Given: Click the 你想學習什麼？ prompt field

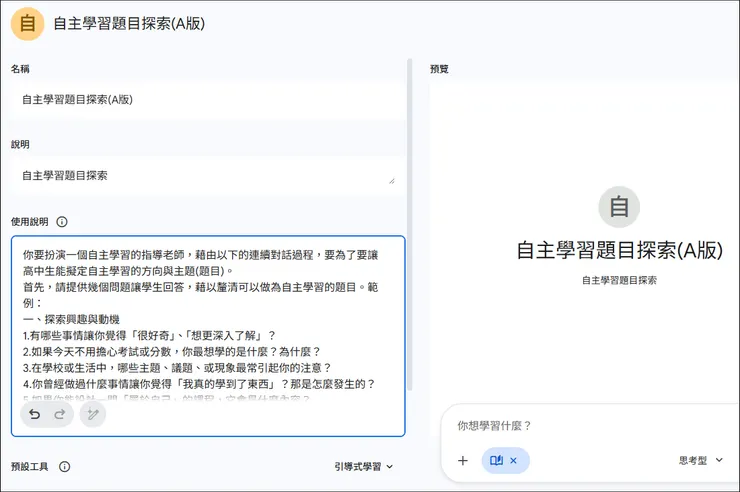Looking at the screenshot, I should click(x=495, y=426).
